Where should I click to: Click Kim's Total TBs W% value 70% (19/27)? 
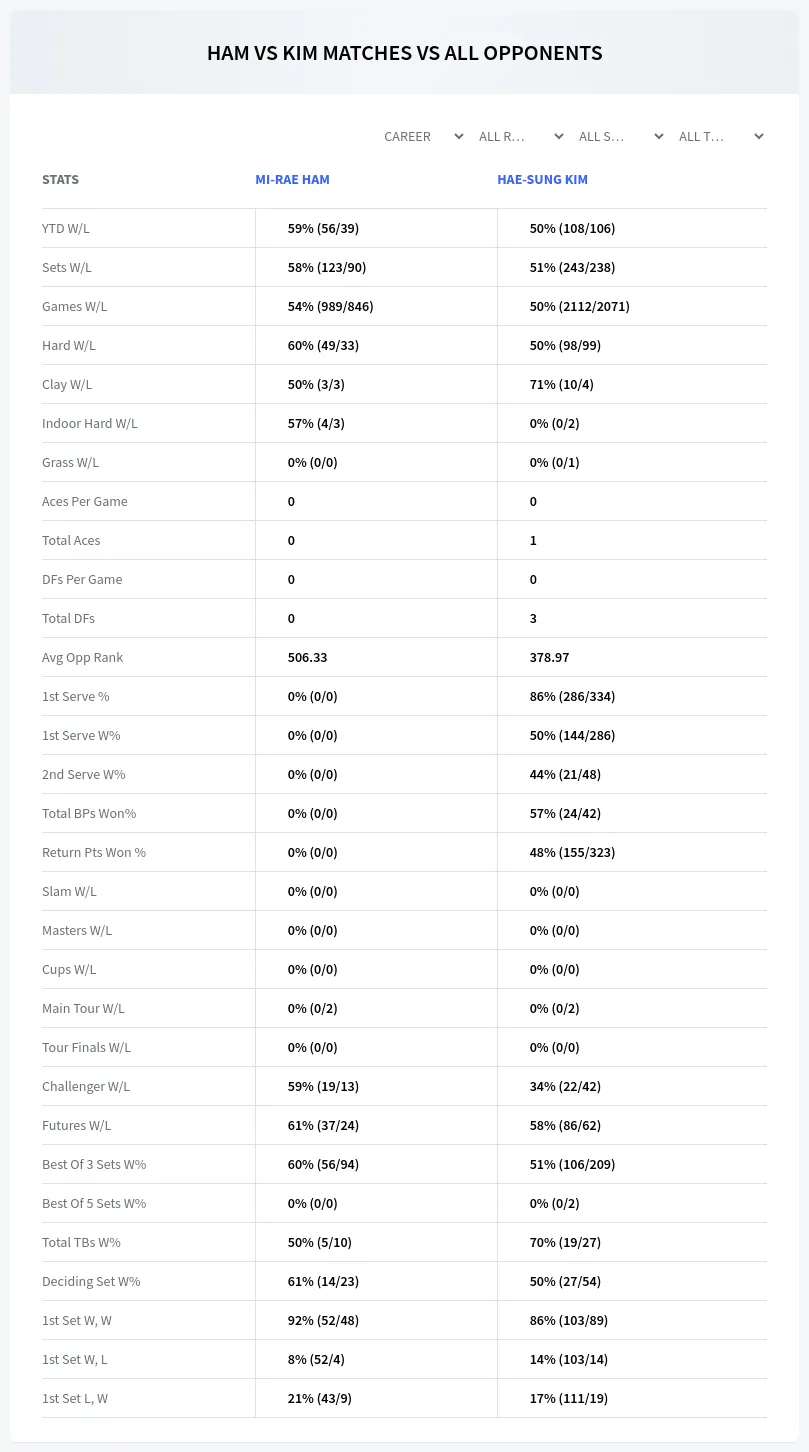pos(565,1242)
